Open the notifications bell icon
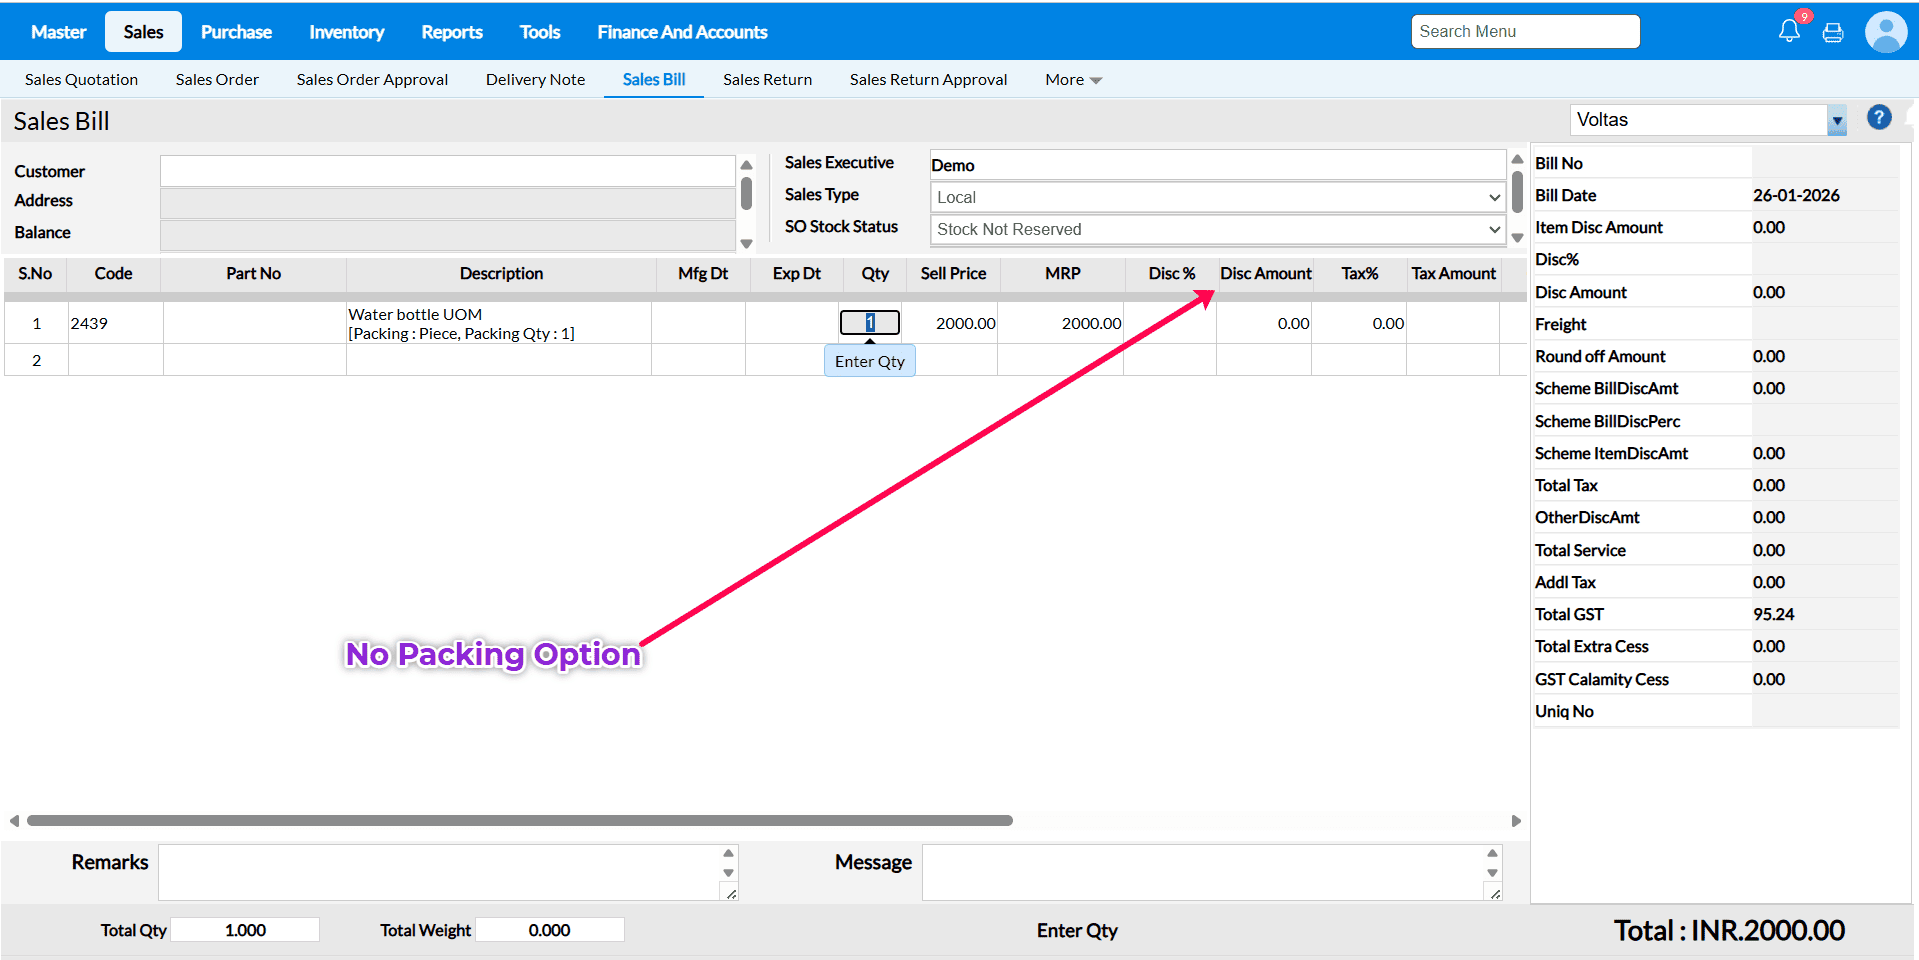The height and width of the screenshot is (960, 1919). click(1789, 32)
